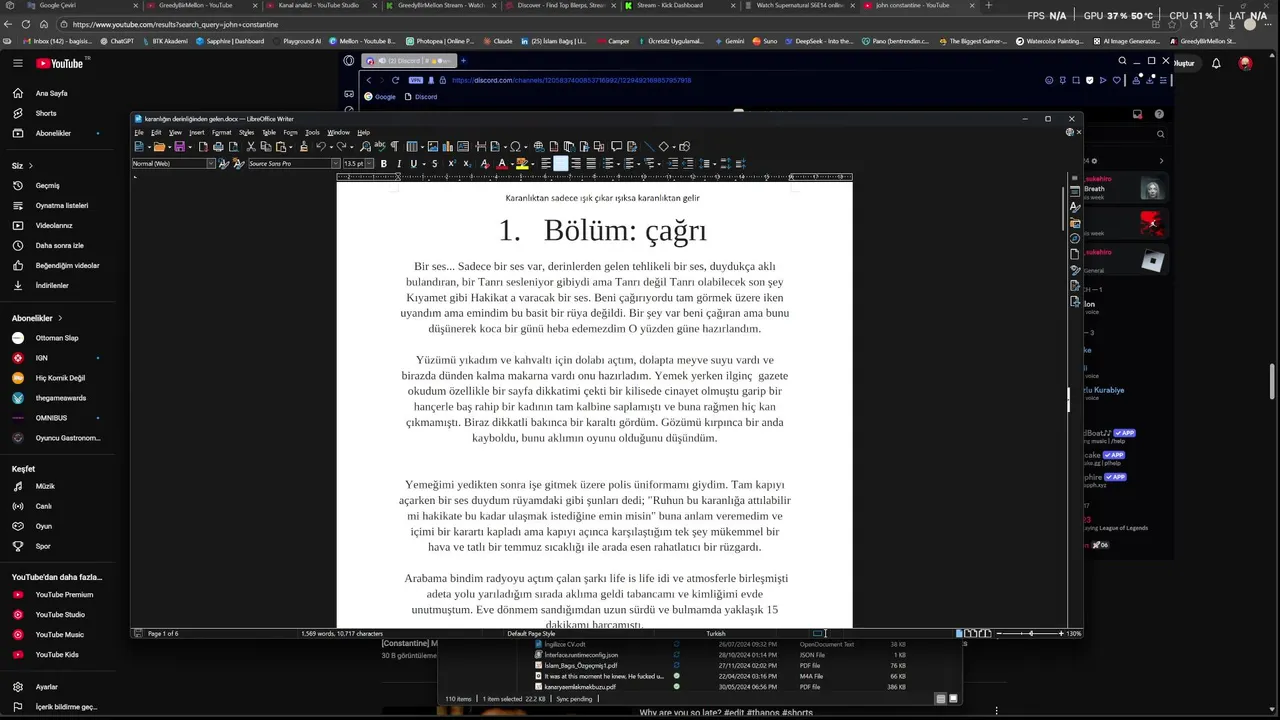1280x720 pixels.
Task: Click the Check Spelling abc icon
Action: click(x=380, y=146)
